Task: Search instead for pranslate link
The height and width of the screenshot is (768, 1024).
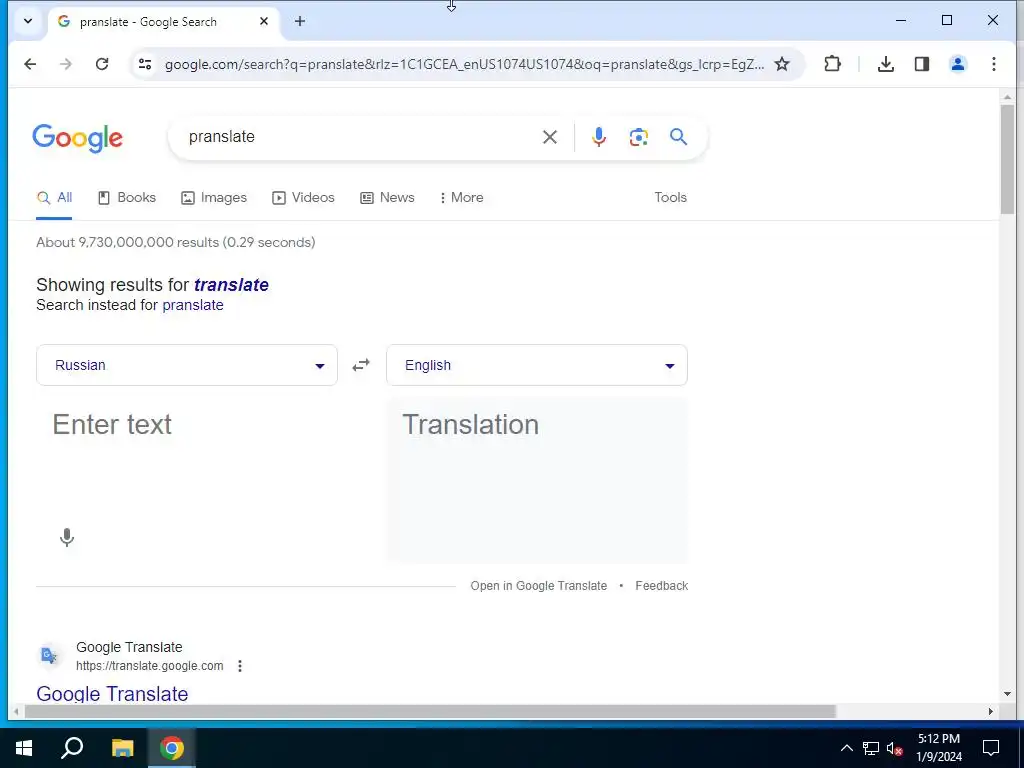Action: point(193,305)
